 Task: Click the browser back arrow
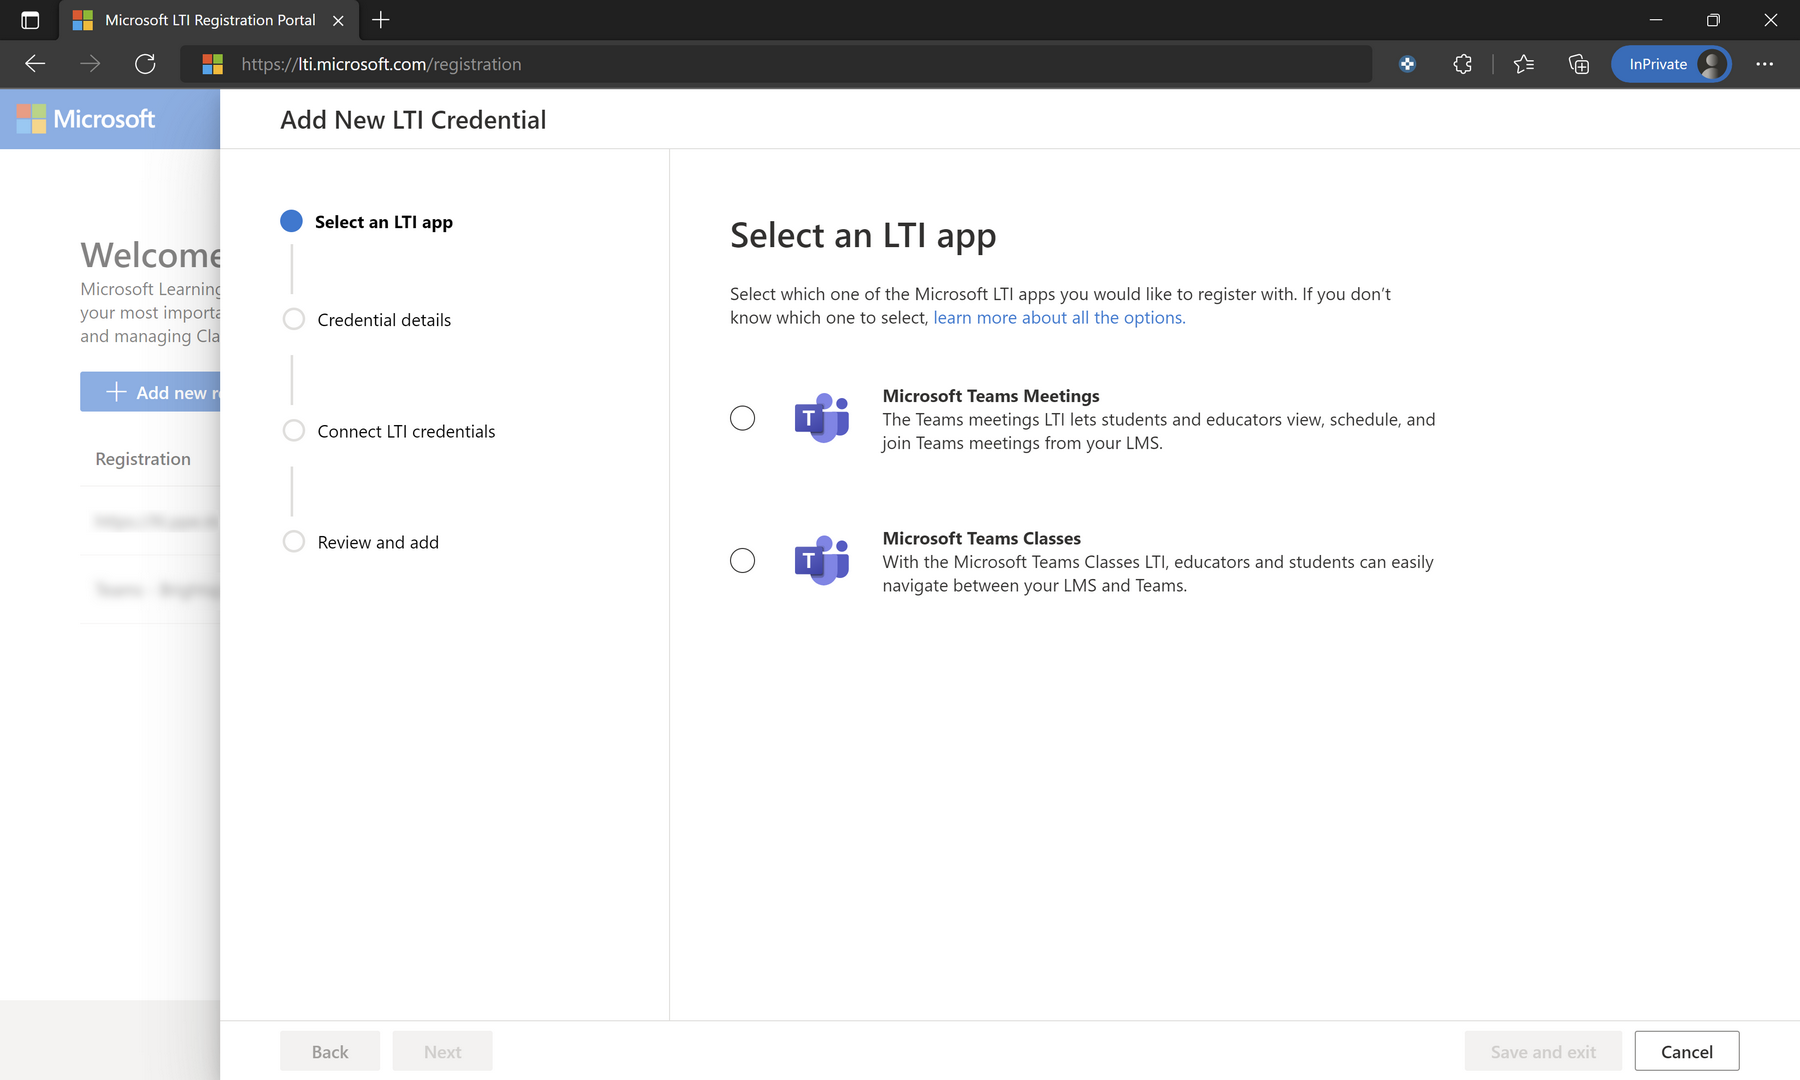coord(34,63)
